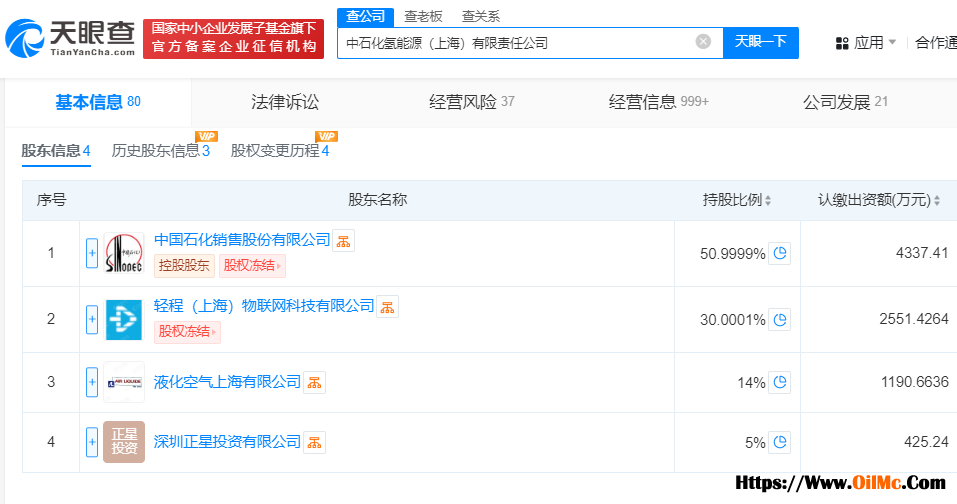Click the 轻程 blue company logo
The image size is (957, 504).
(x=124, y=319)
